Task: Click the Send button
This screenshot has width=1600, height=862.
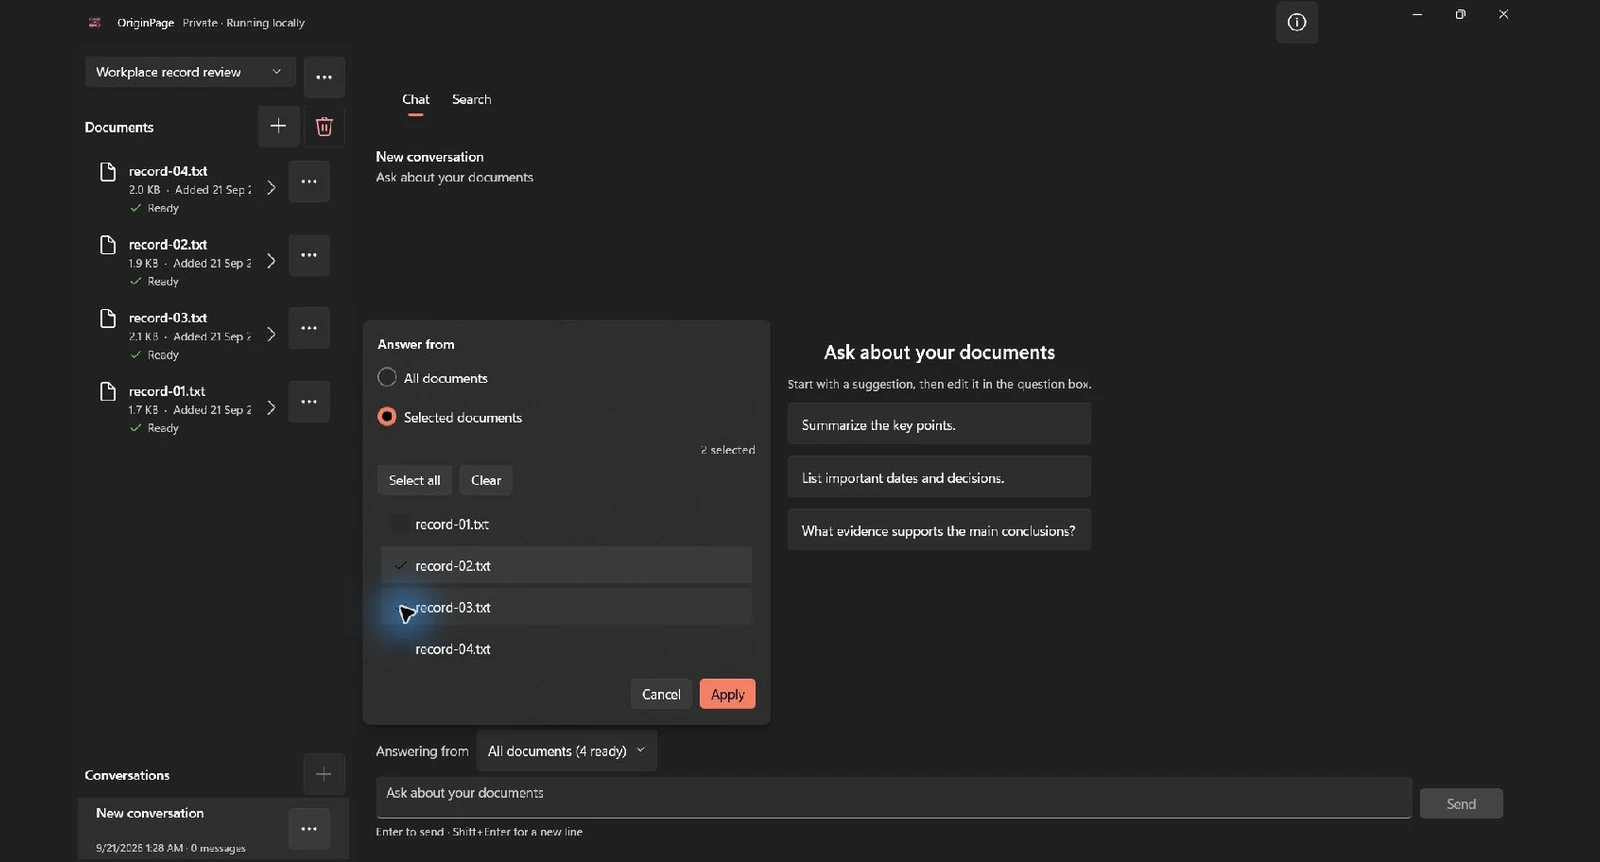Action: (x=1461, y=804)
